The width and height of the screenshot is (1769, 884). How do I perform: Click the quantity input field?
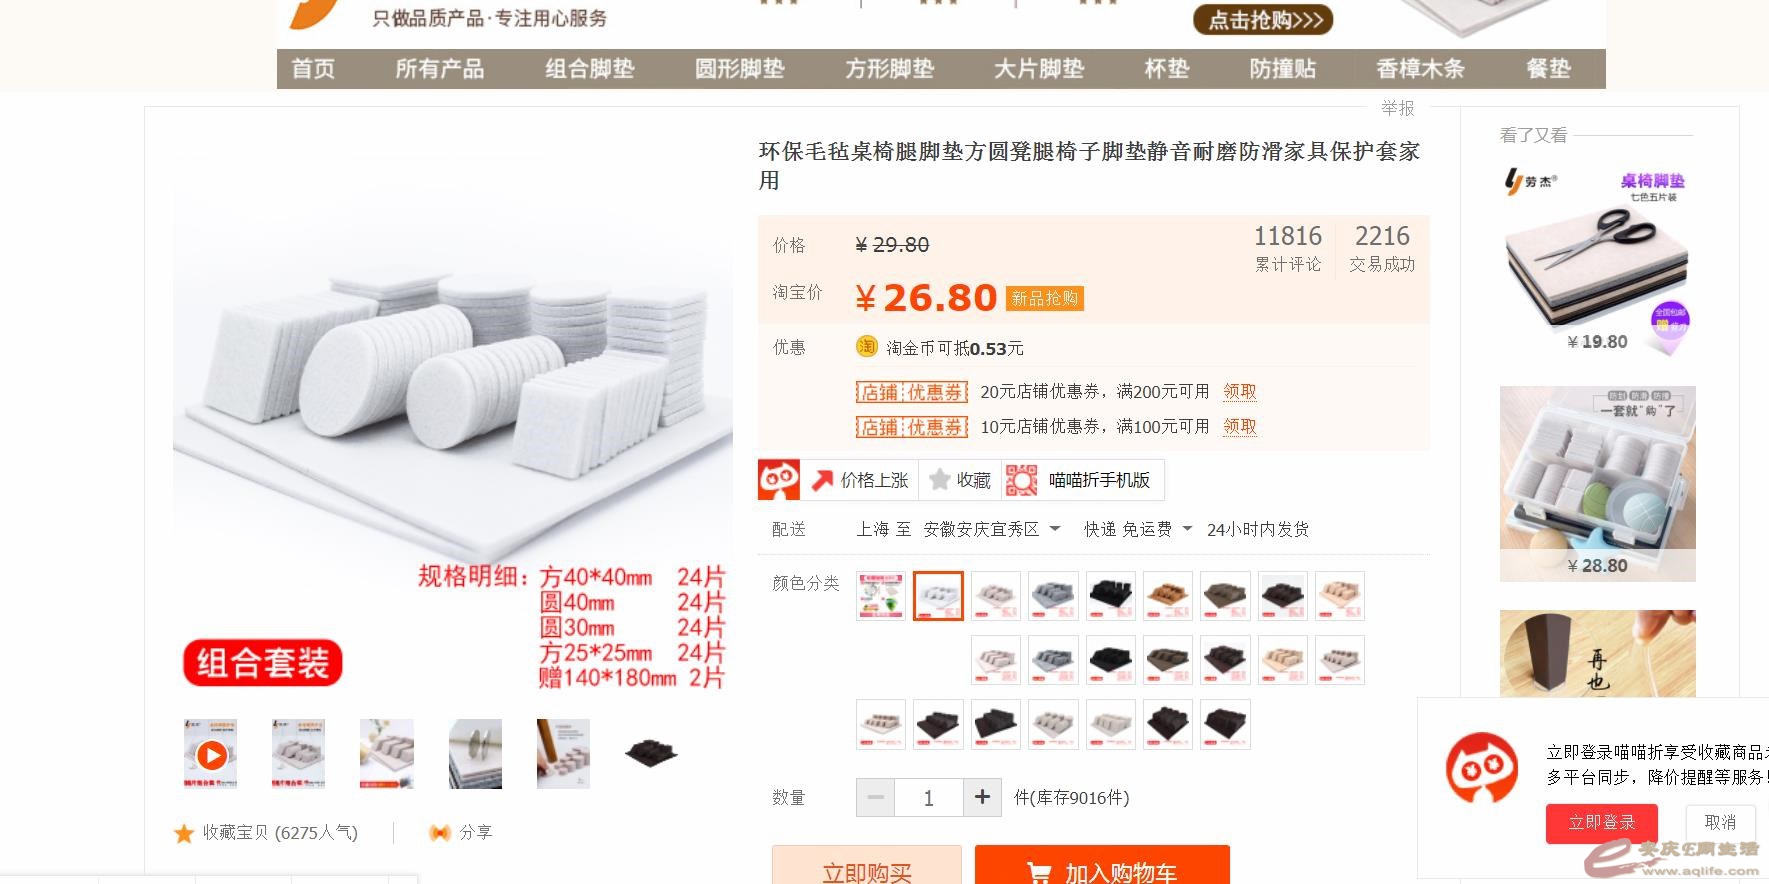click(929, 797)
